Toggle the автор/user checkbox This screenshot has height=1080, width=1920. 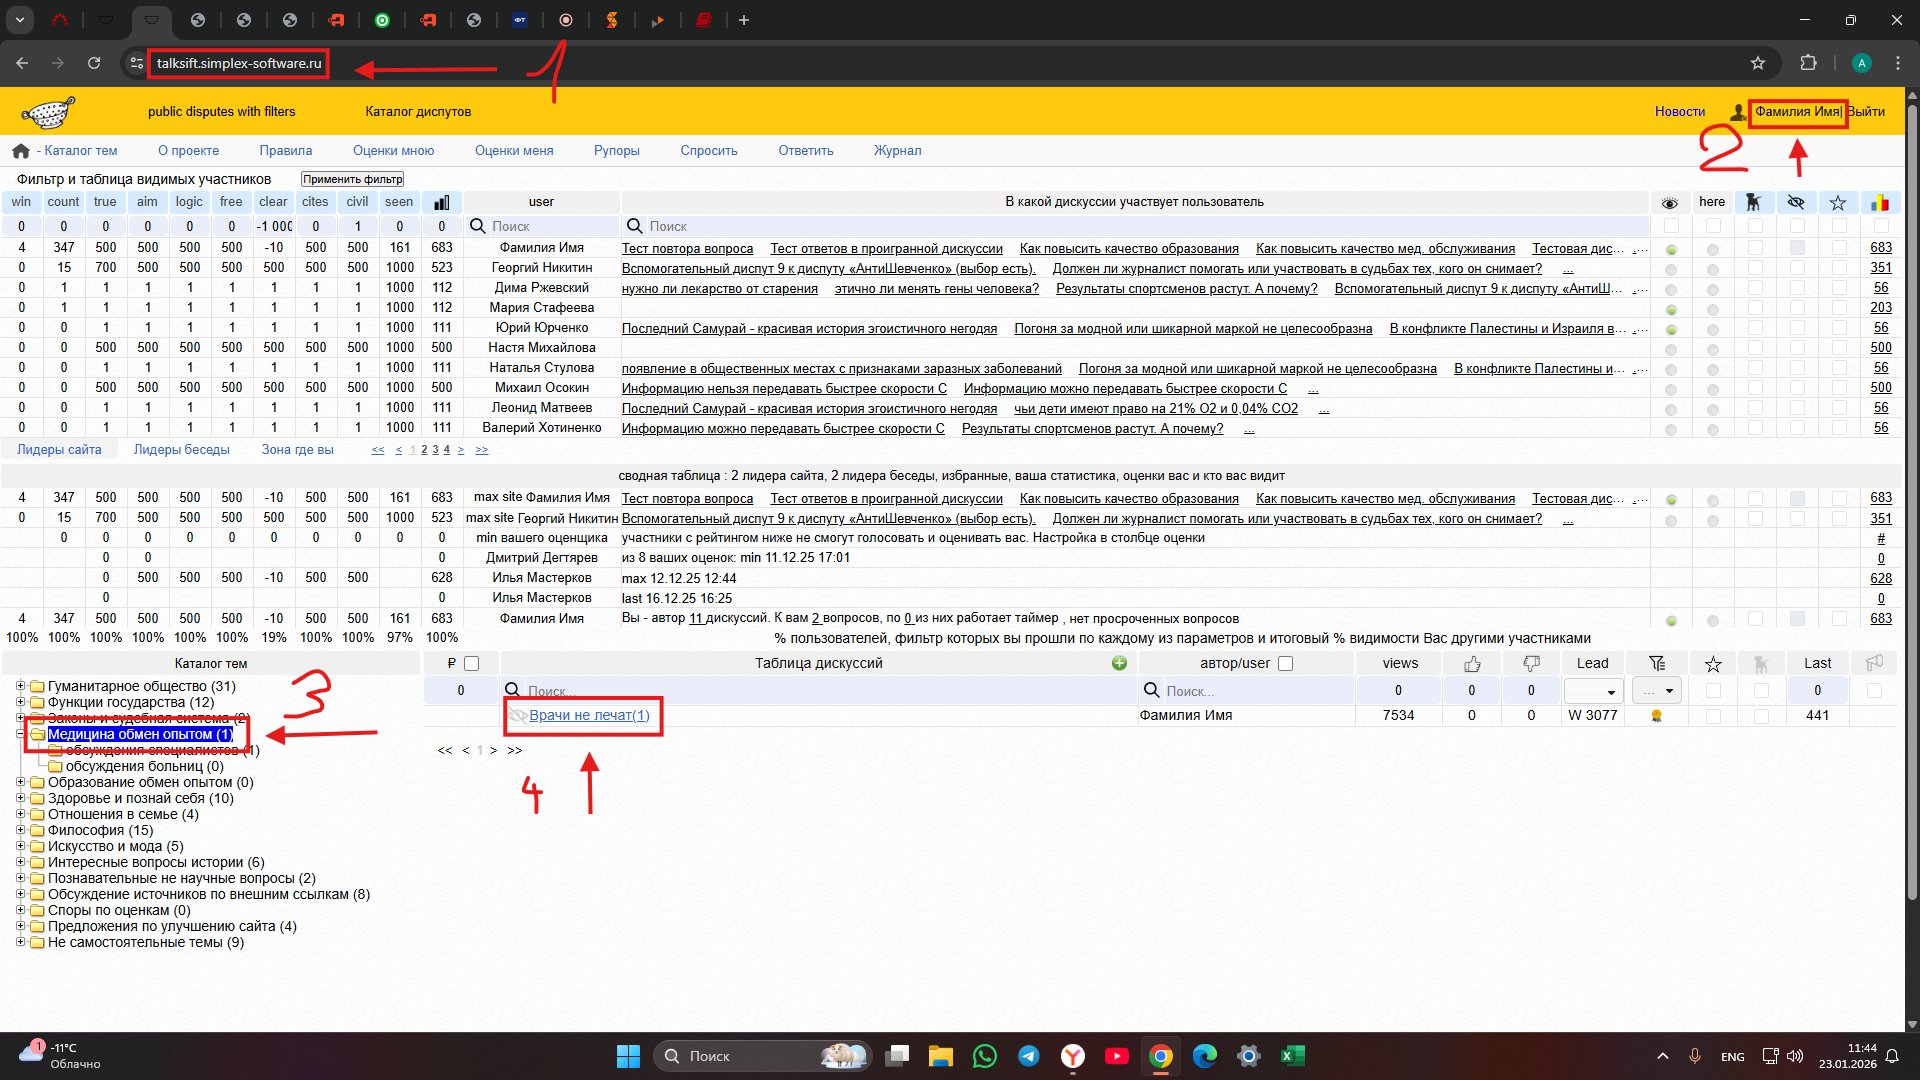[1286, 663]
